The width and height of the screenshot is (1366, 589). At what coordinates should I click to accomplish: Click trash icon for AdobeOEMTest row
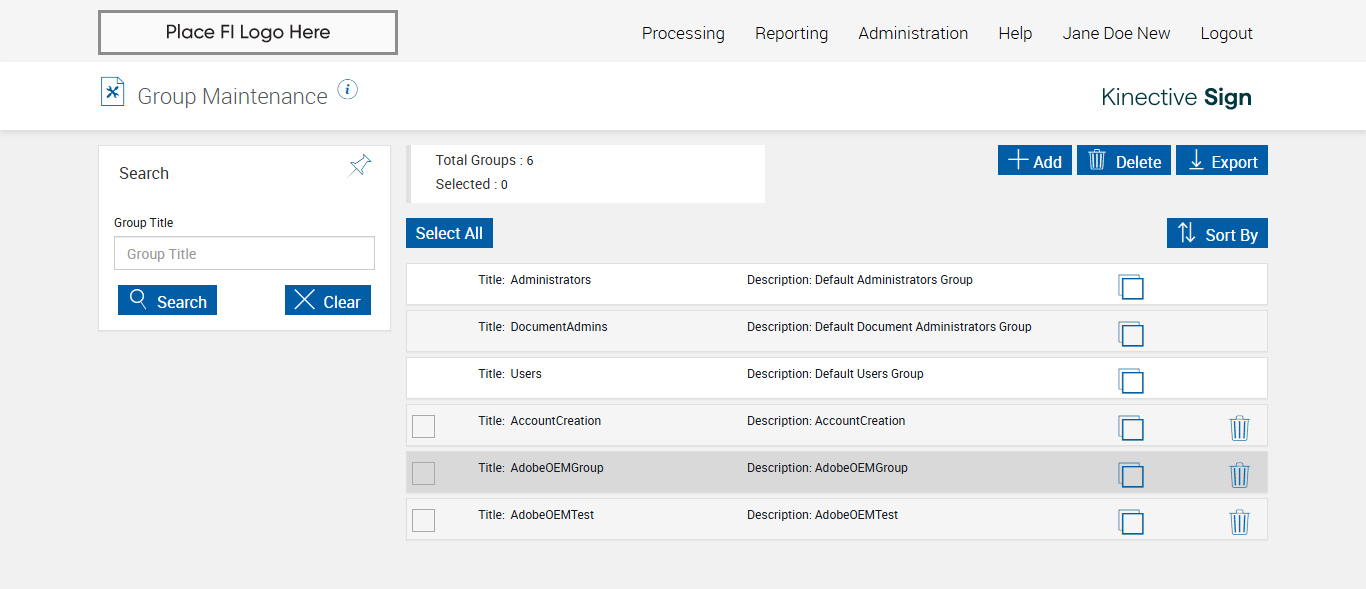click(1239, 522)
